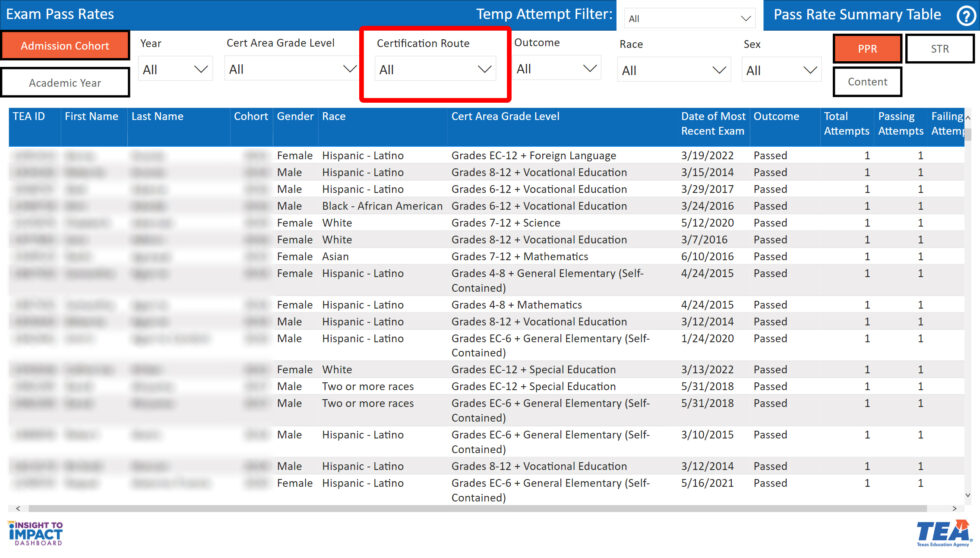The width and height of the screenshot is (980, 558).
Task: Sort by Date of Most Recent Exam
Action: tap(713, 124)
